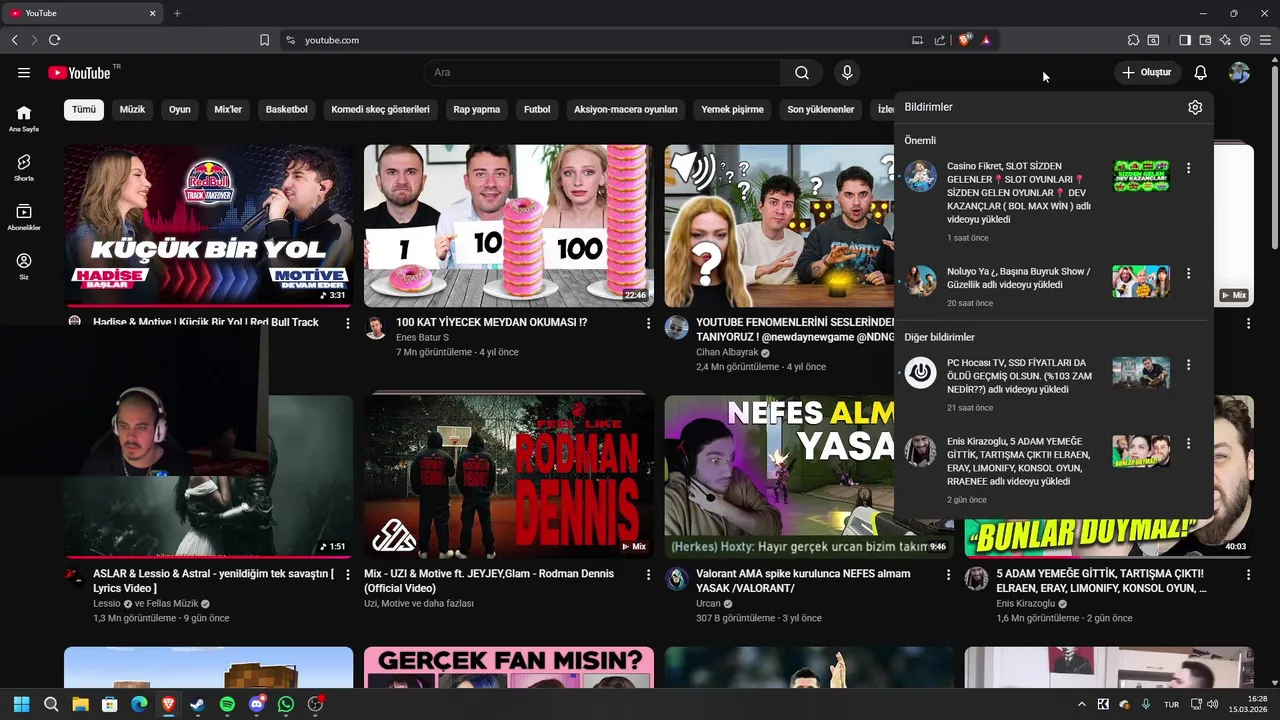
Task: Open notification settings gear in Bildirimler
Action: coord(1195,107)
